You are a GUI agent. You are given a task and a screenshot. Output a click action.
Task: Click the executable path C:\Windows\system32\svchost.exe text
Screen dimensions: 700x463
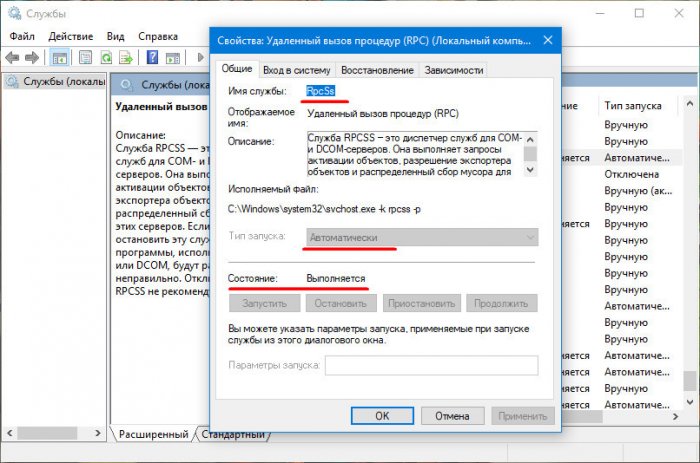(x=324, y=209)
